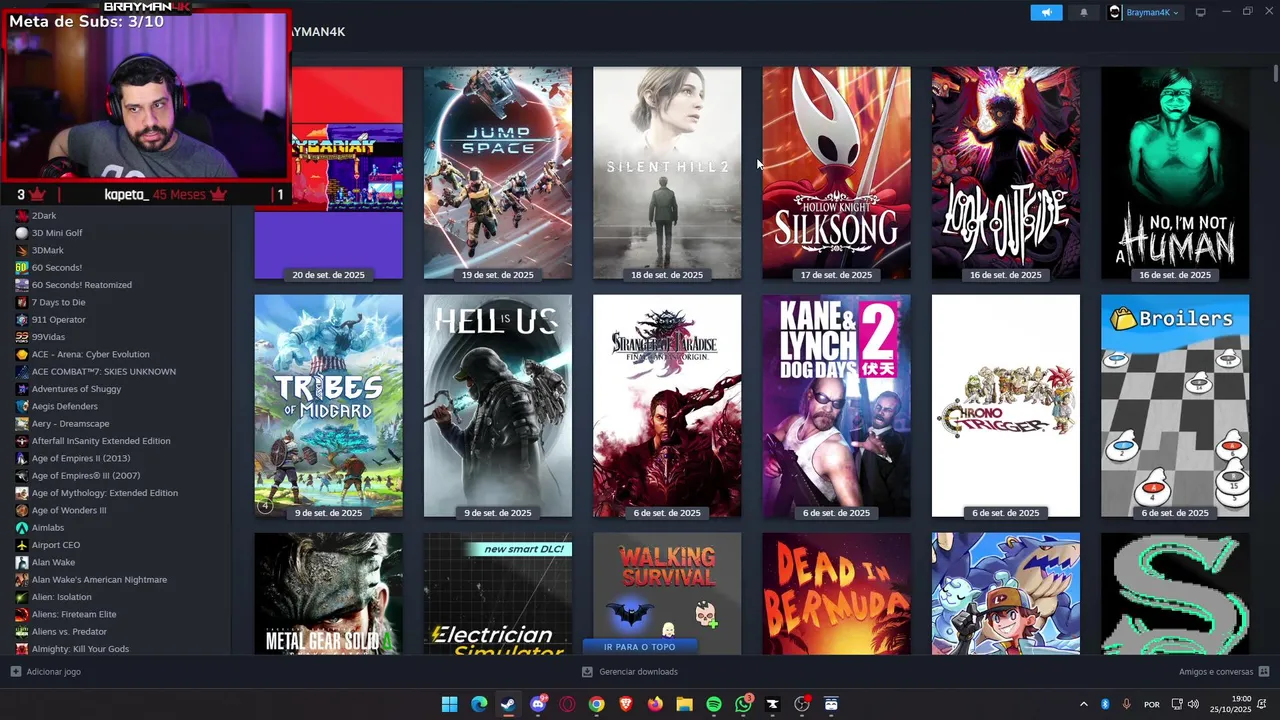The height and width of the screenshot is (720, 1280).
Task: Open the Look Outside game cover
Action: click(x=1006, y=173)
